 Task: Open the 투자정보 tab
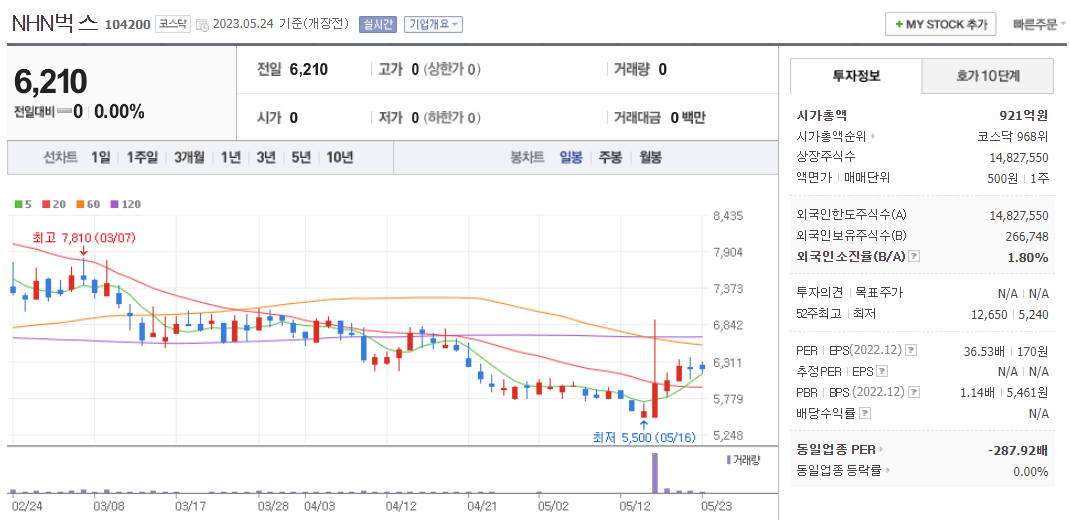[856, 76]
